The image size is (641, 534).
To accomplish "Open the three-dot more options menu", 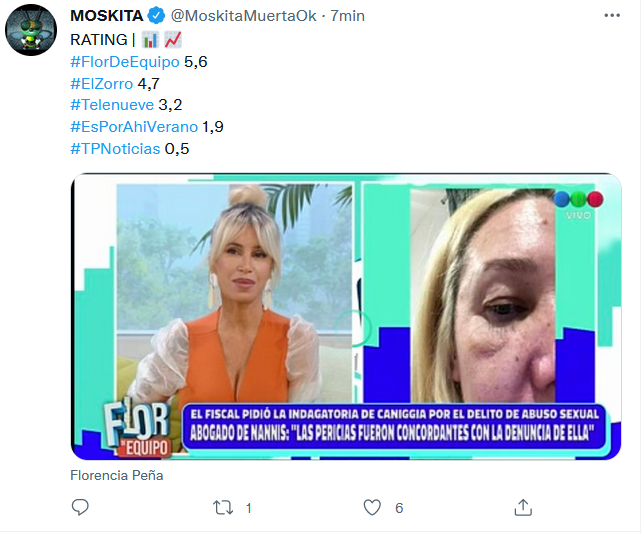I will (612, 16).
